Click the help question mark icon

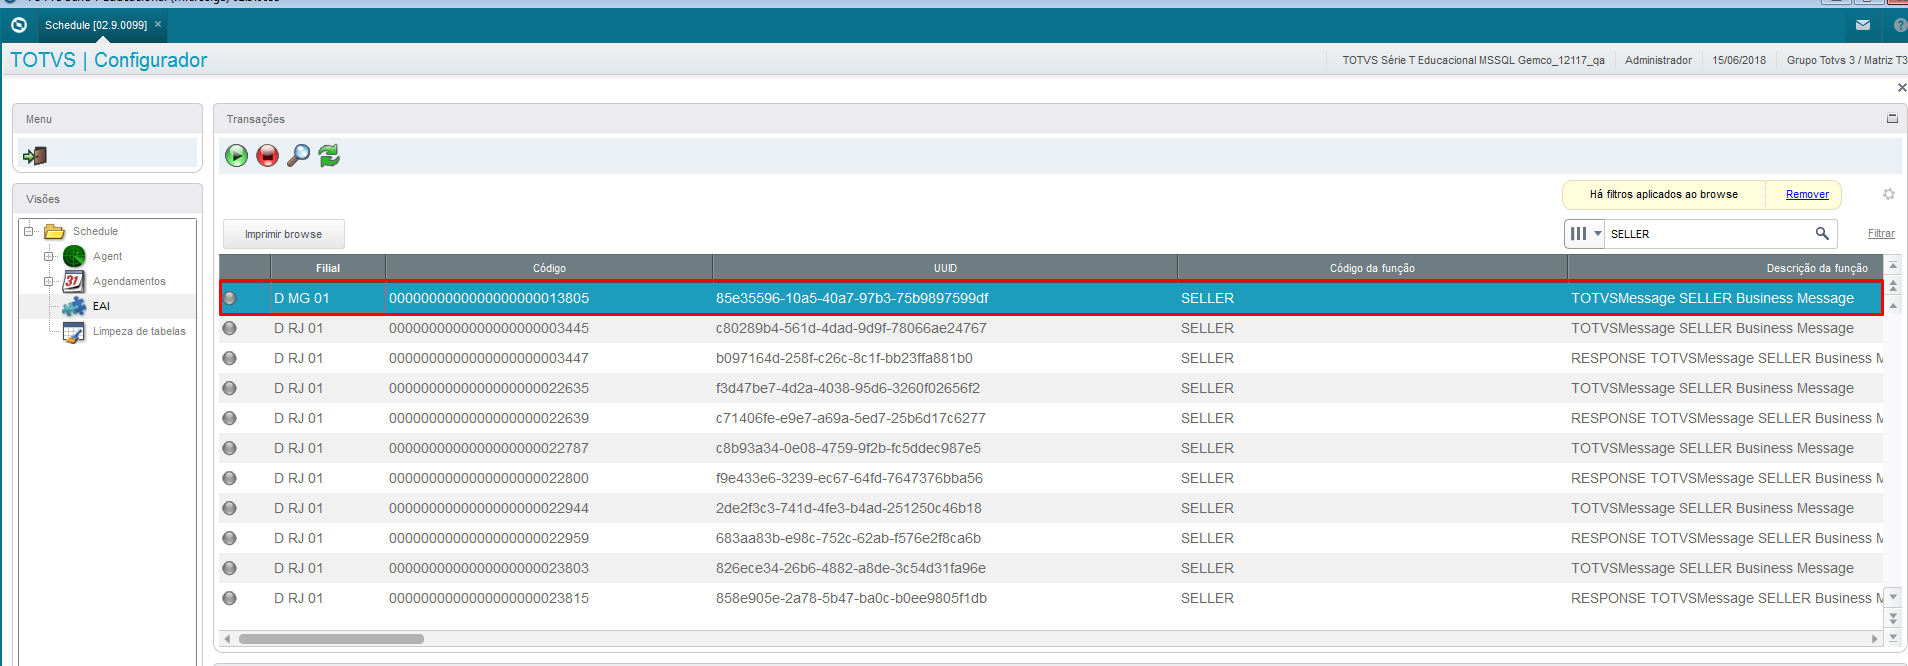pyautogui.click(x=1900, y=25)
